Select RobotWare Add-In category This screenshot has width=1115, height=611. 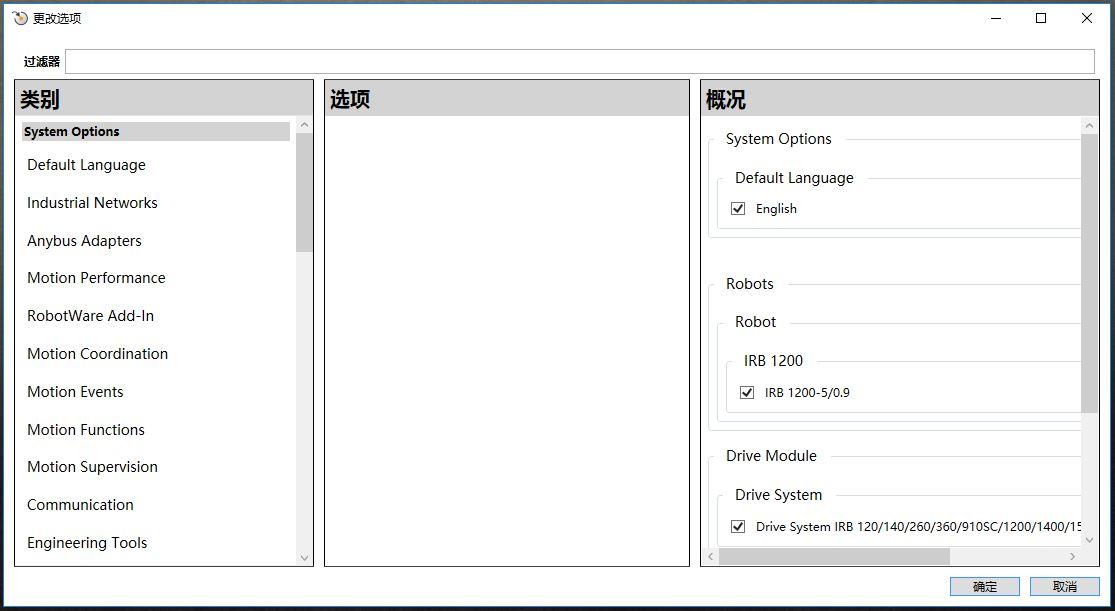click(90, 316)
